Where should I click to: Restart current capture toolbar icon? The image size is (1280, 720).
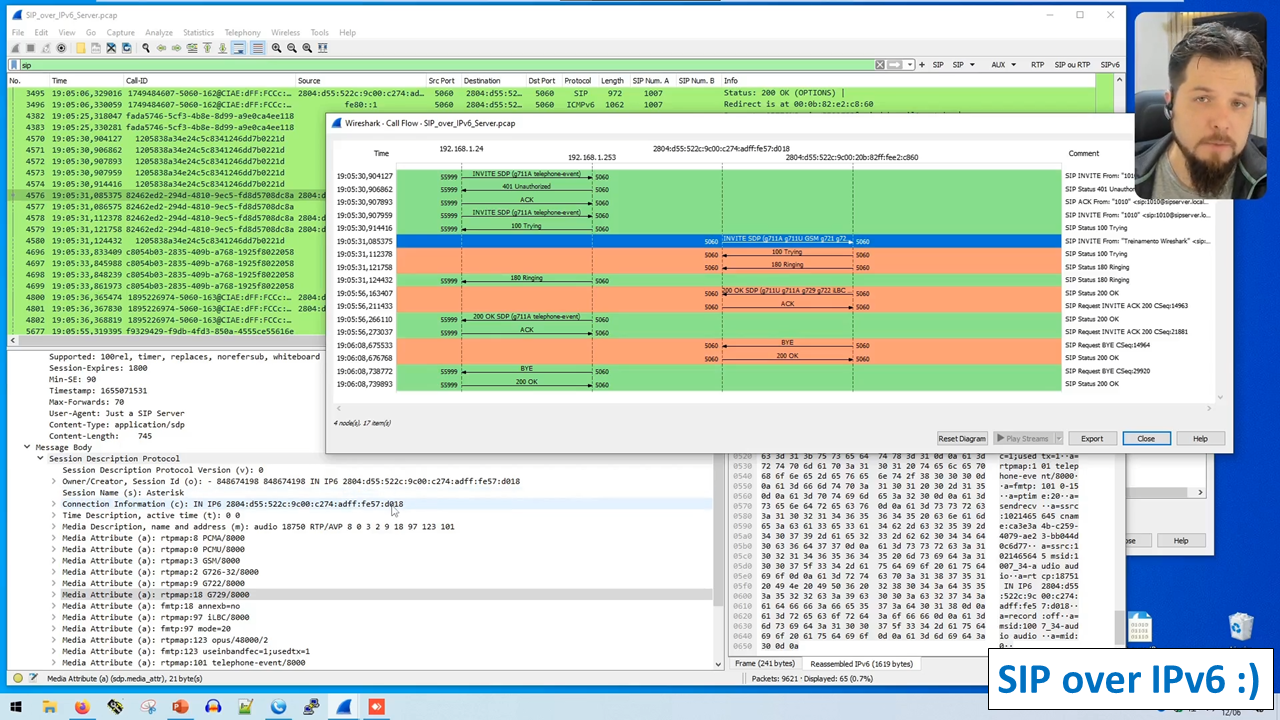46,48
